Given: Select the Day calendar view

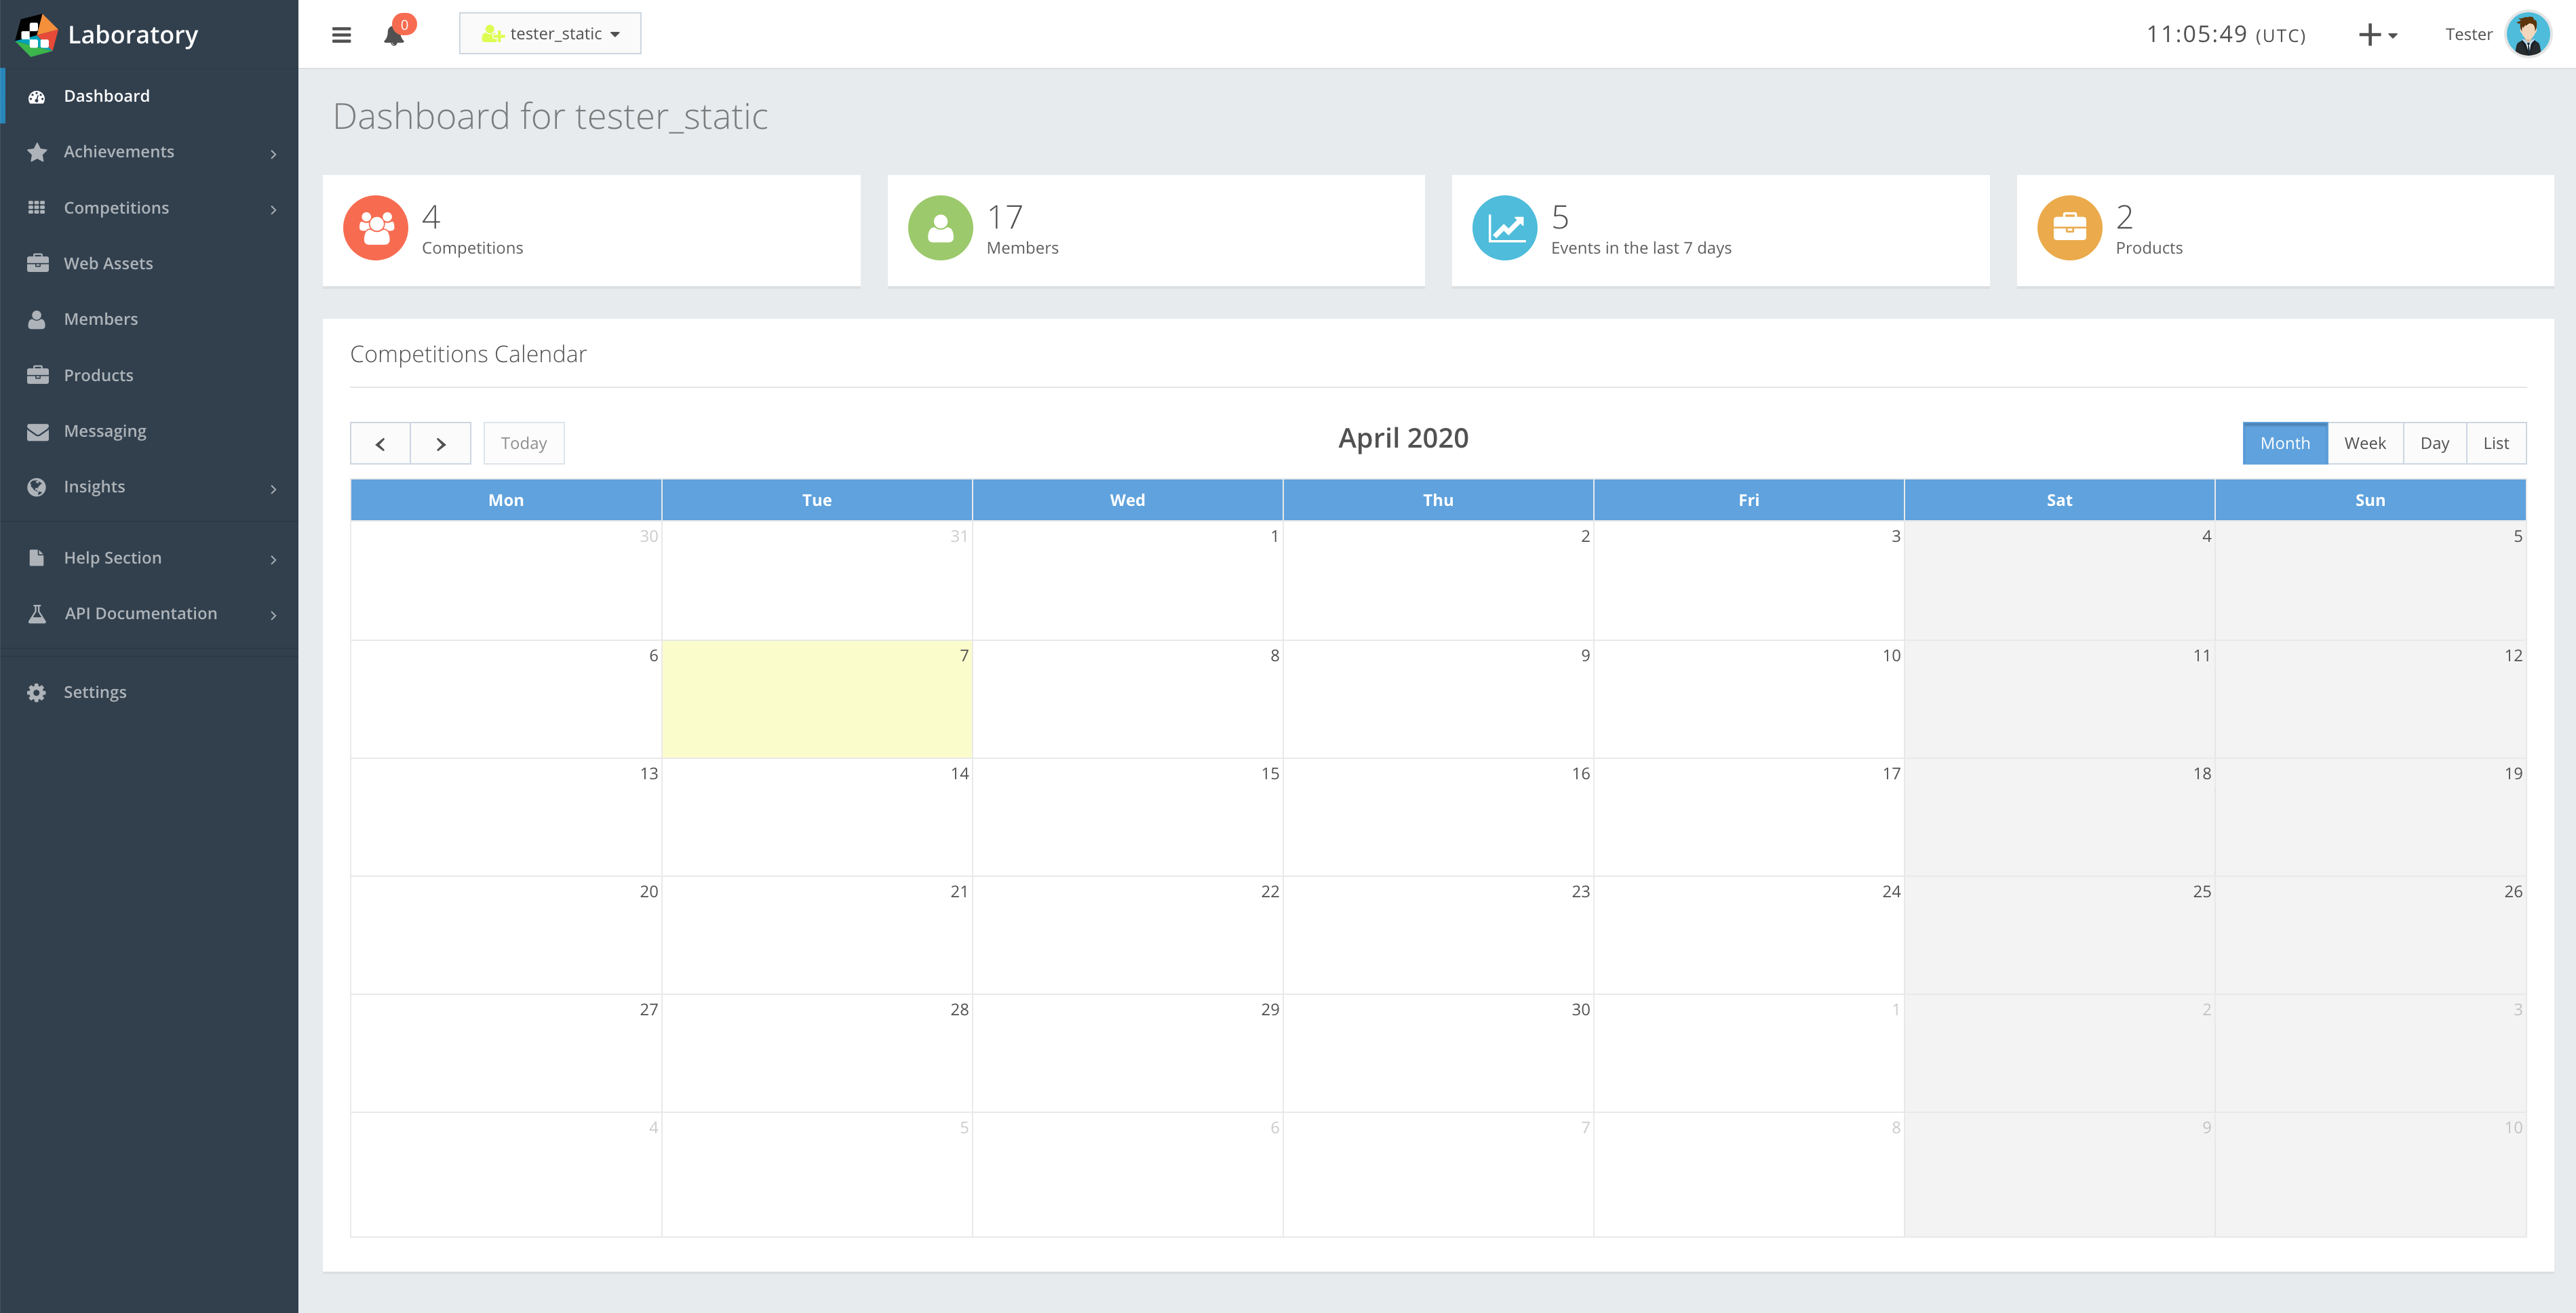Looking at the screenshot, I should [x=2434, y=443].
